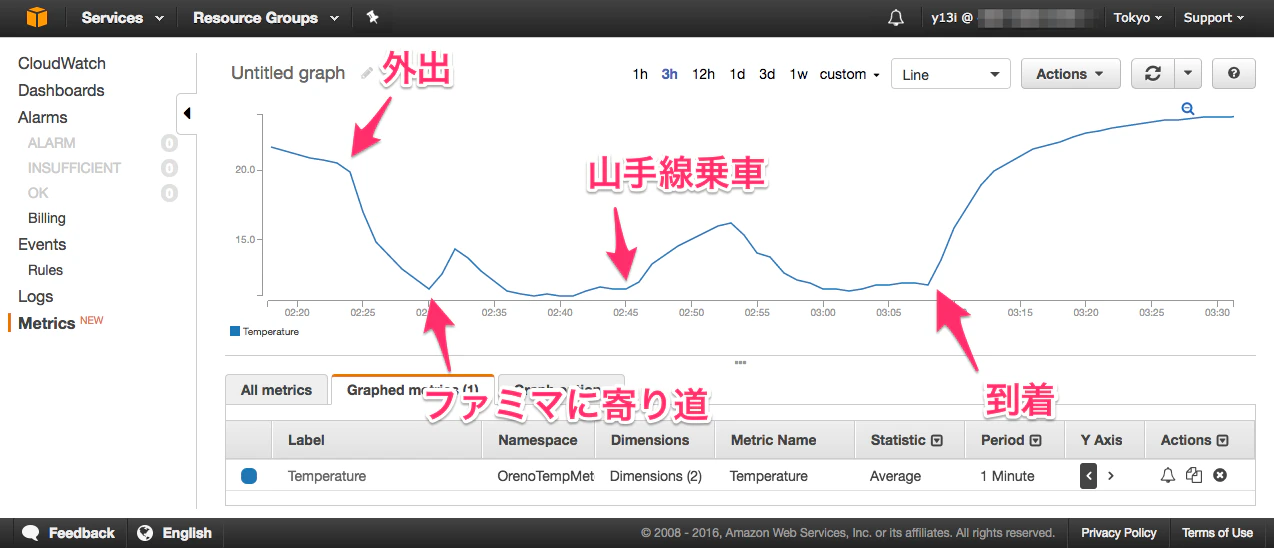The image size is (1274, 548).
Task: Open Alarms in the sidebar
Action: [x=43, y=117]
